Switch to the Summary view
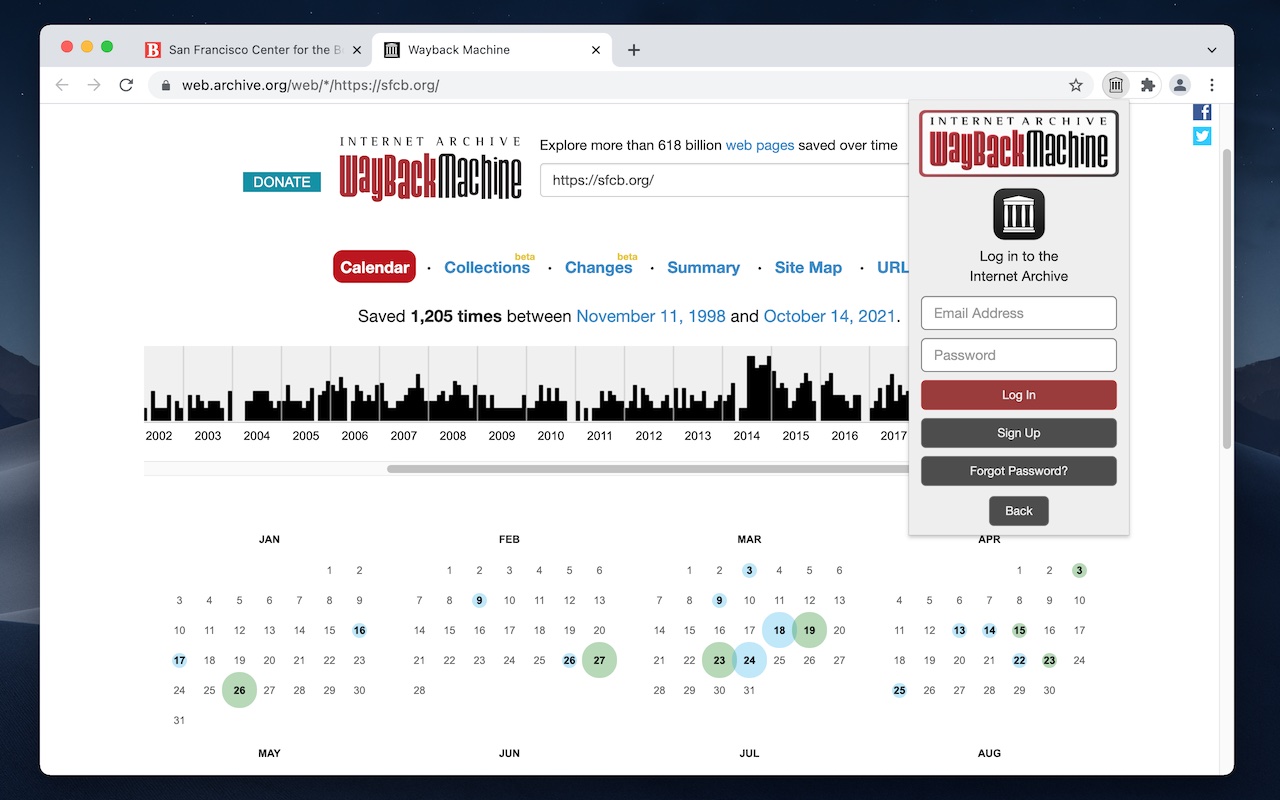1280x800 pixels. pyautogui.click(x=703, y=267)
